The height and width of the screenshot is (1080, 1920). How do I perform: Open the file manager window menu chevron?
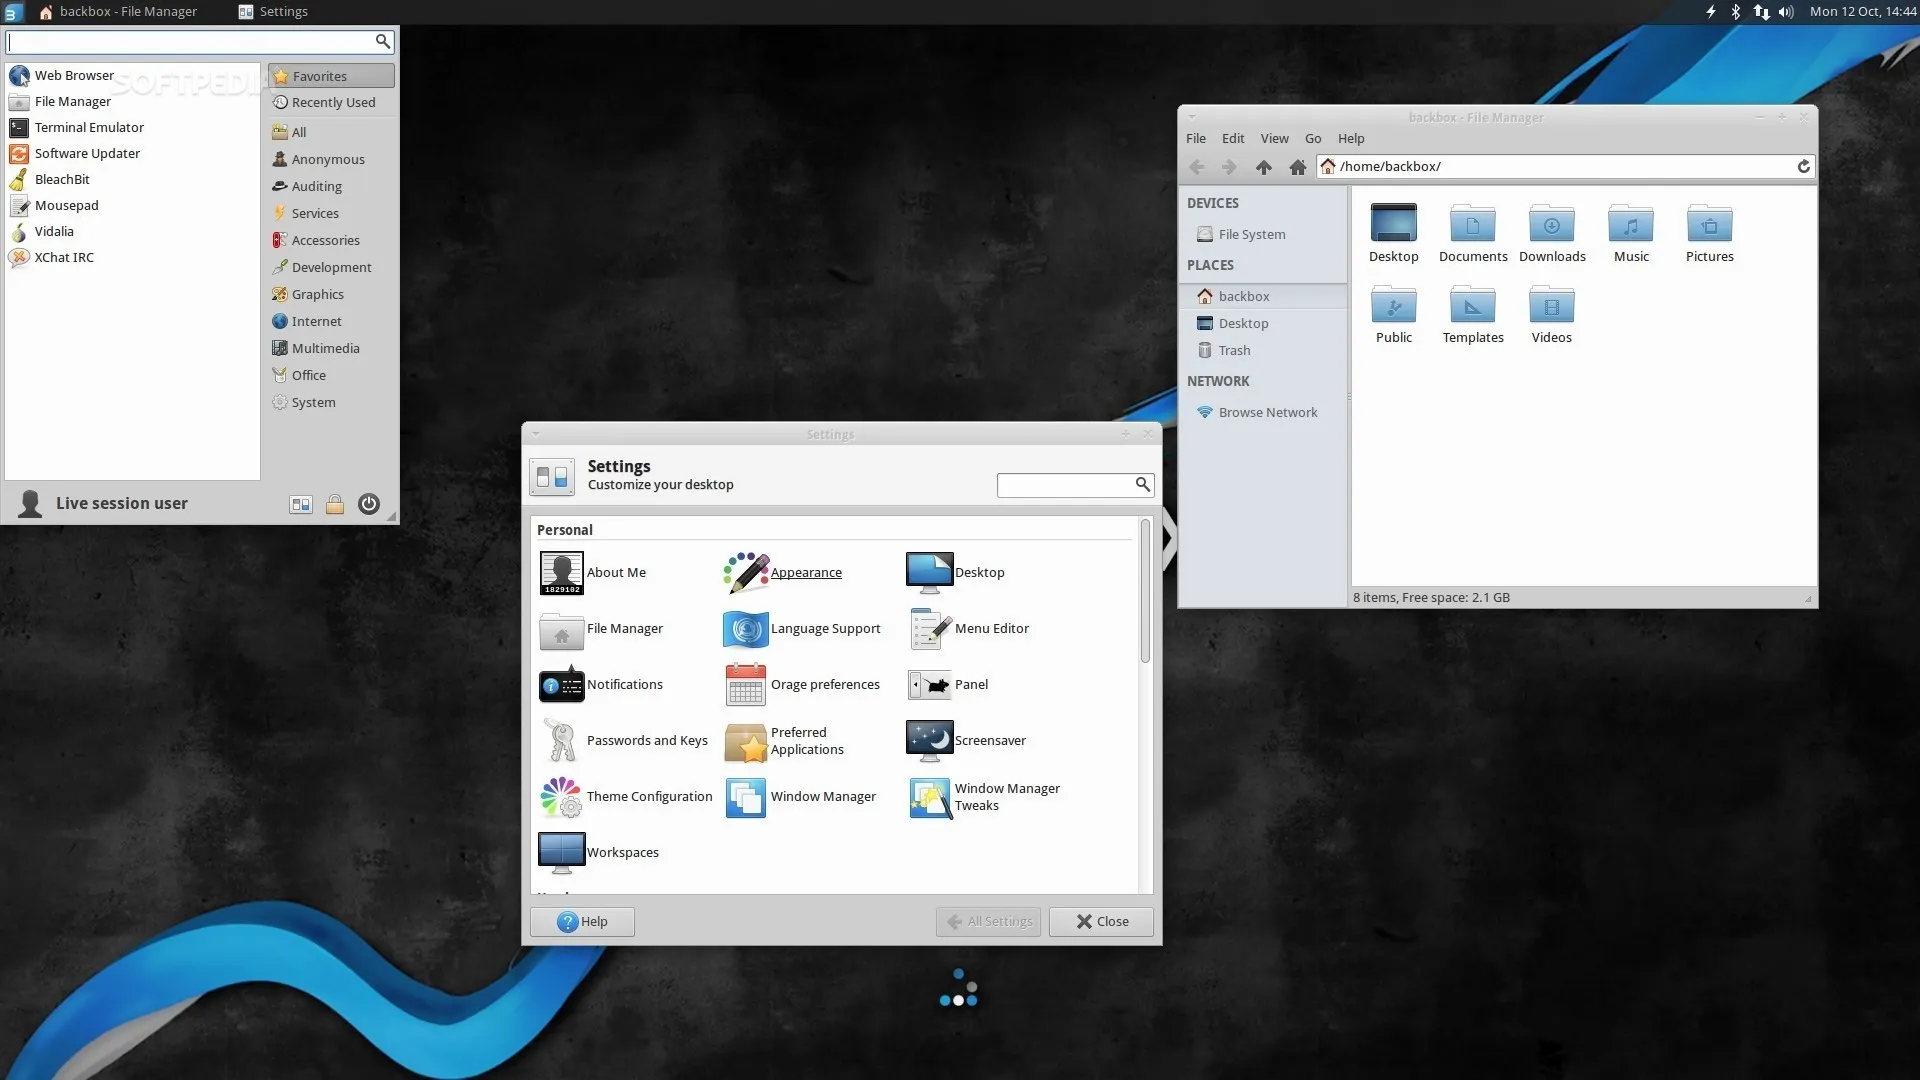[1193, 117]
